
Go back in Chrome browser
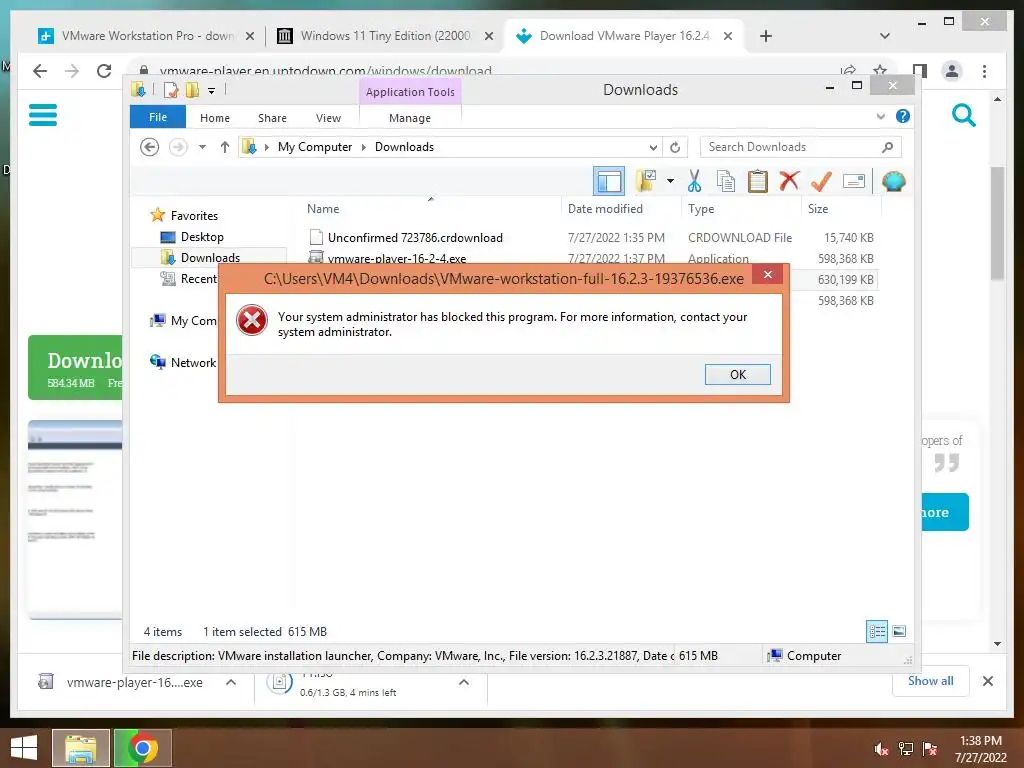pyautogui.click(x=40, y=71)
